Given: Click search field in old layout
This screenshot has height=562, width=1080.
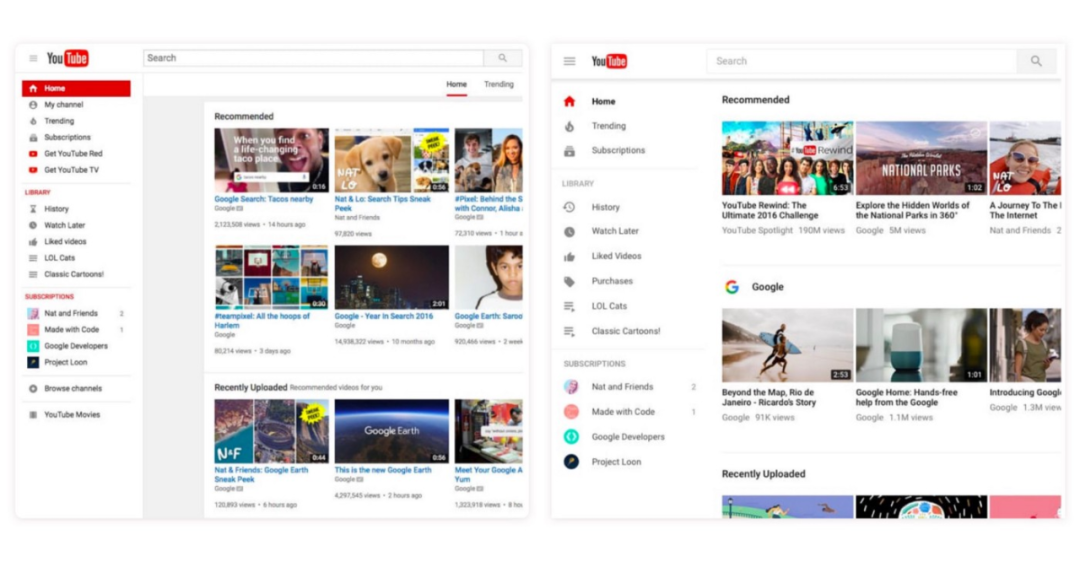Looking at the screenshot, I should 313,58.
